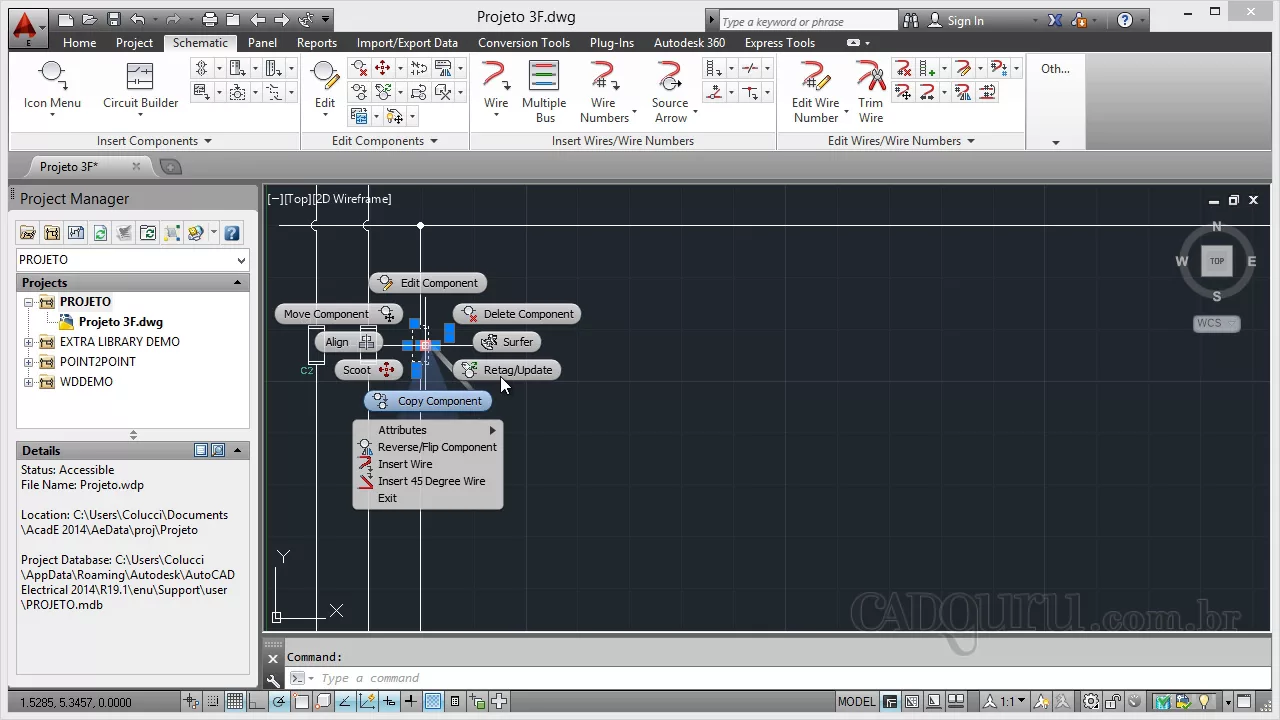Switch to Conversion Tools tab
The height and width of the screenshot is (720, 1280).
point(524,43)
